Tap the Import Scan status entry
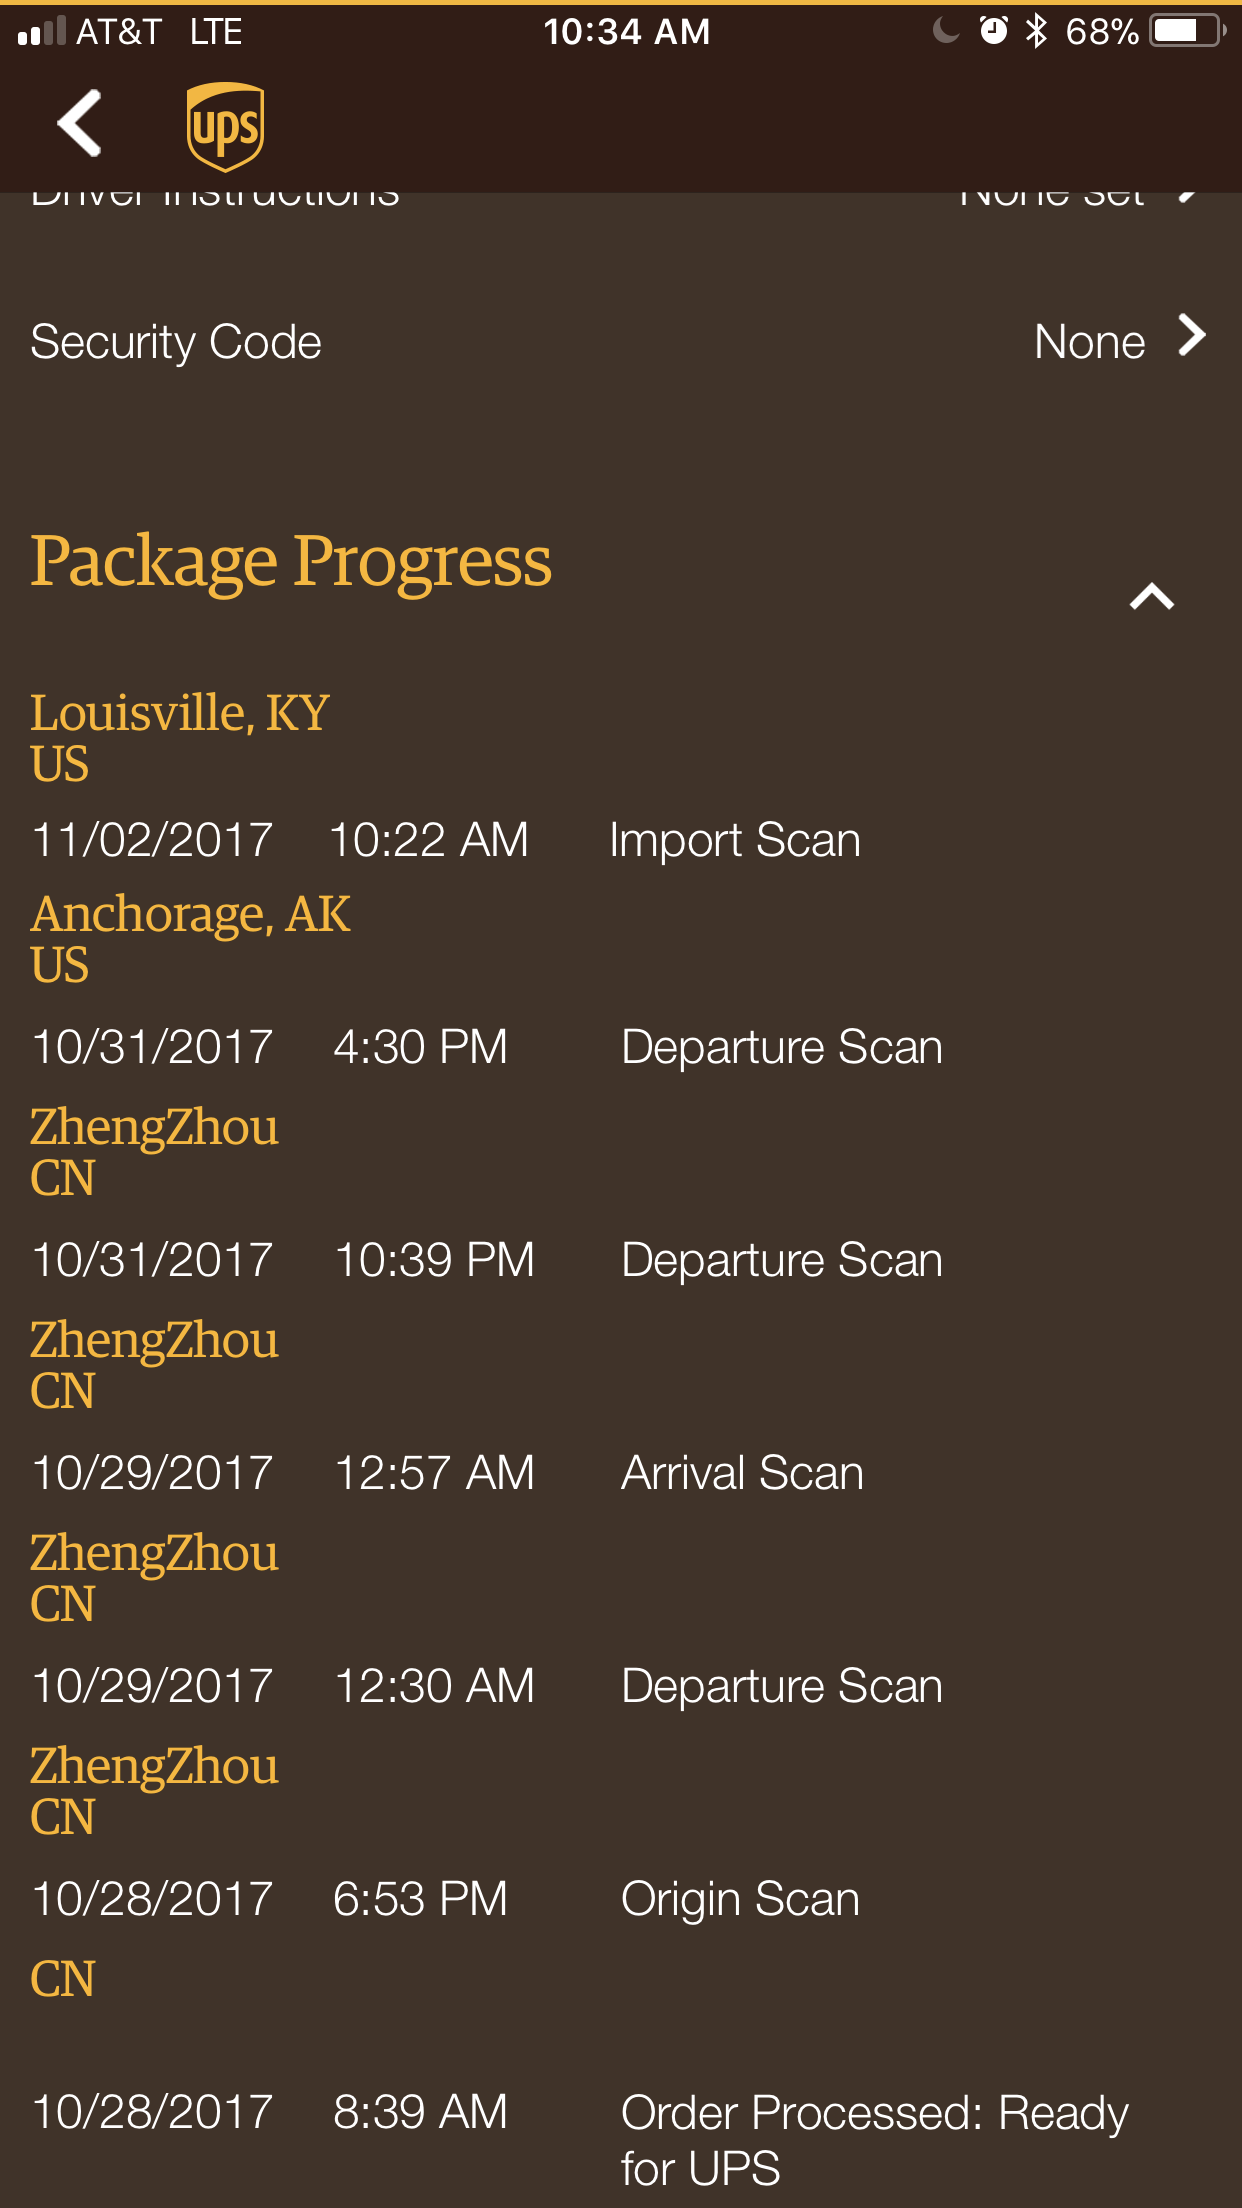This screenshot has height=2208, width=1242. [x=734, y=840]
